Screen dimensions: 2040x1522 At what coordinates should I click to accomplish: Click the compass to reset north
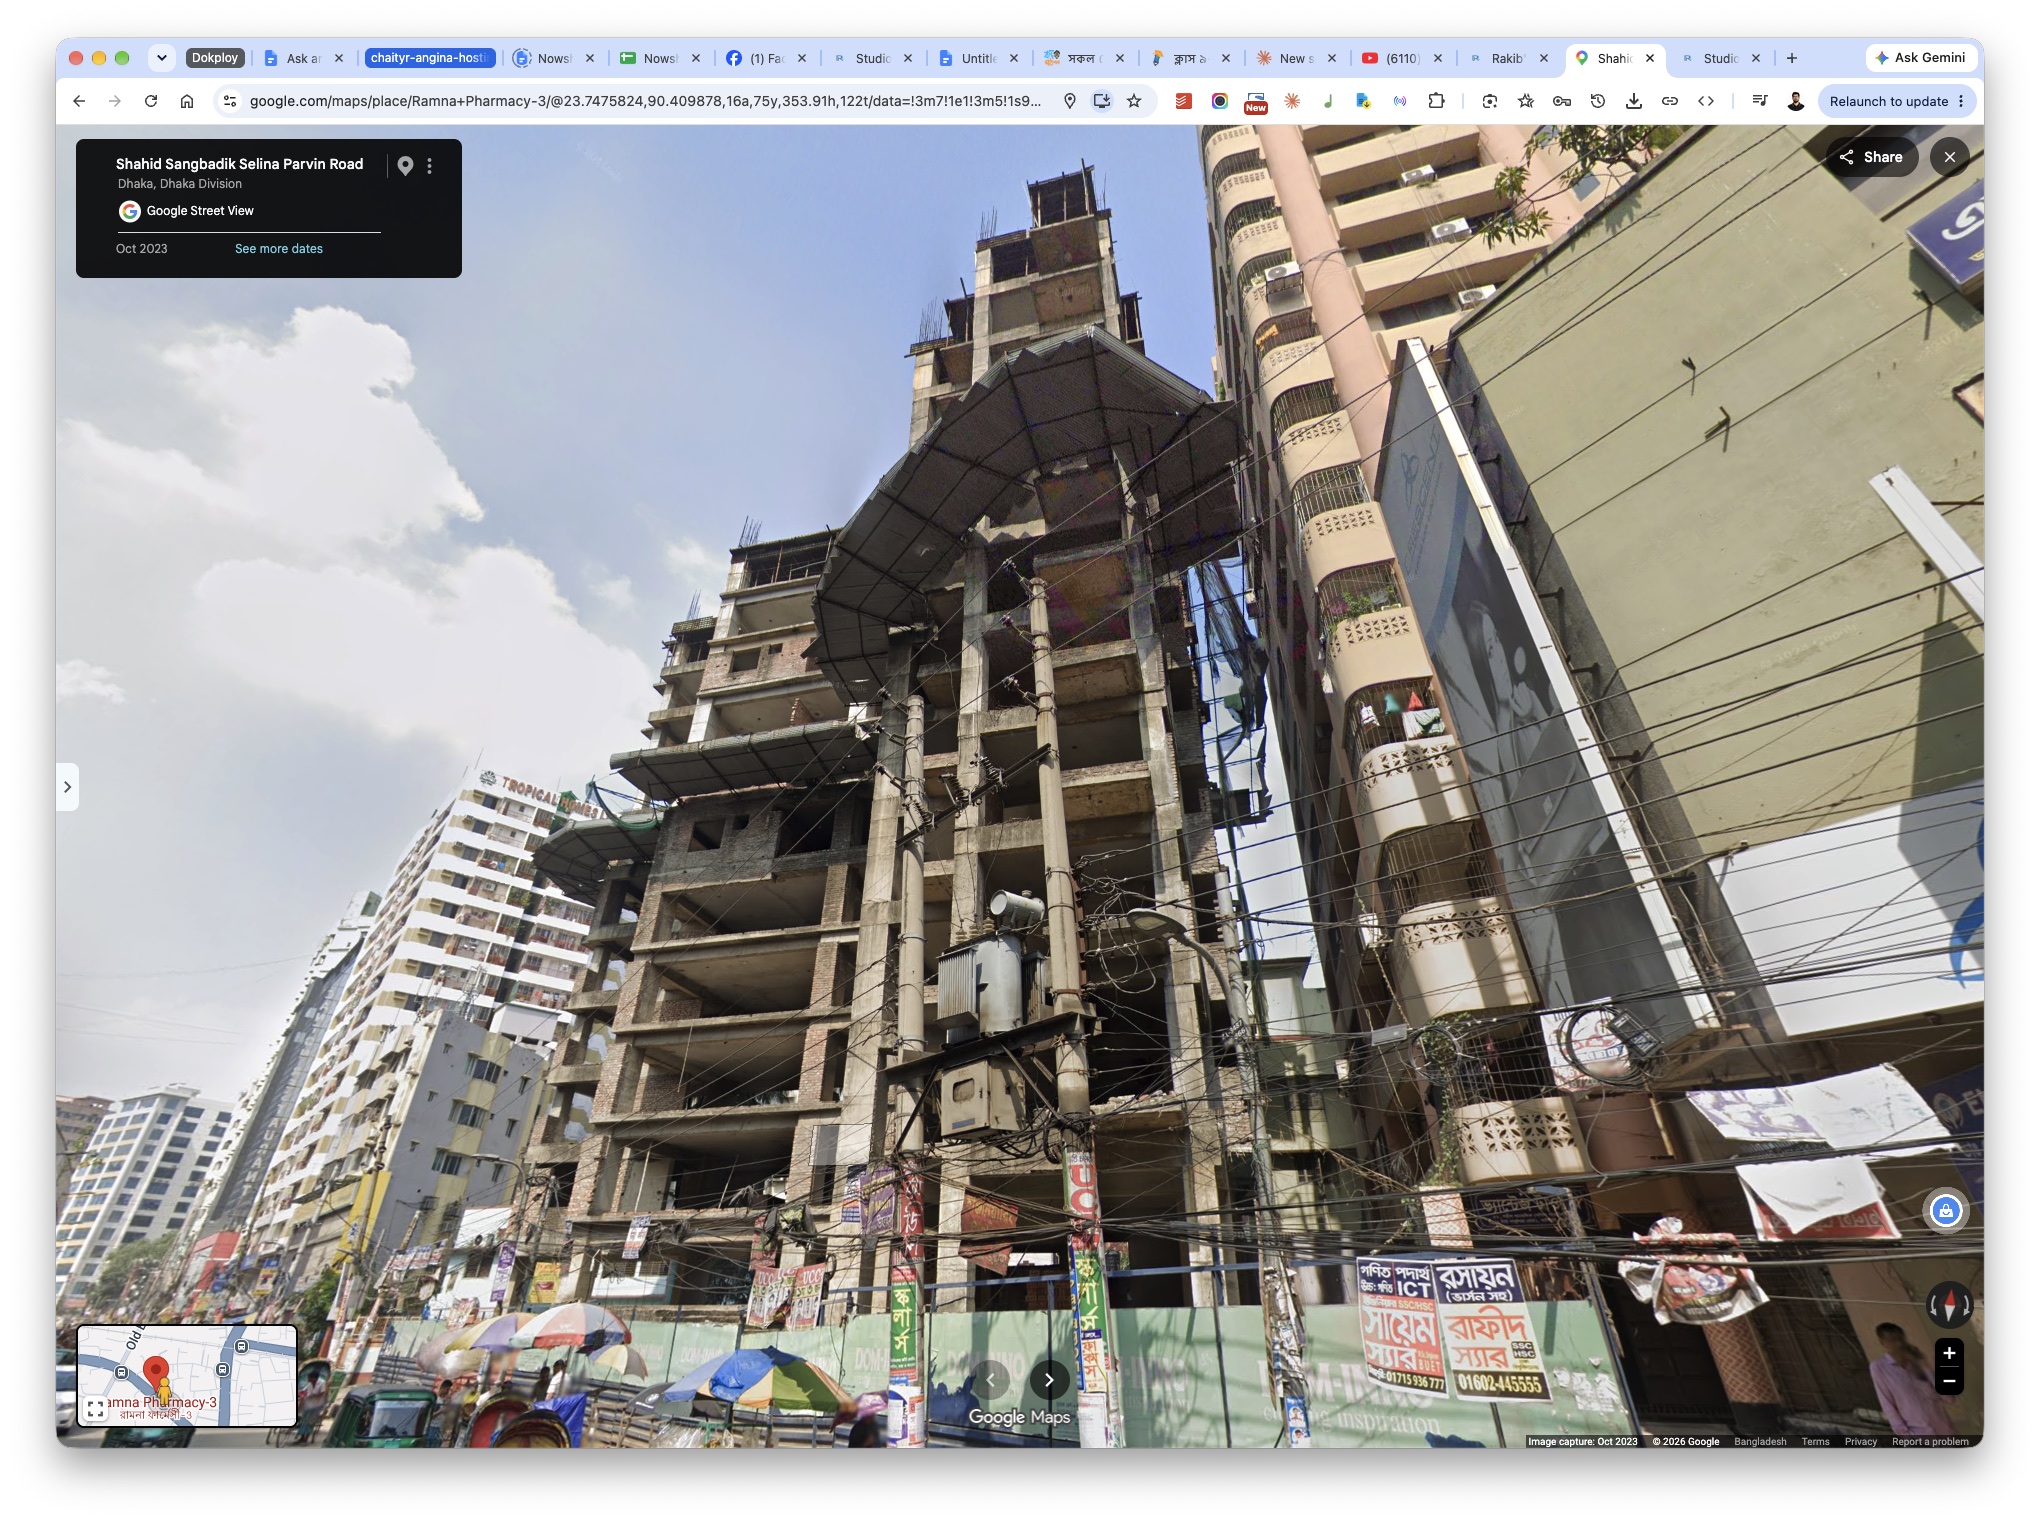[1949, 1305]
